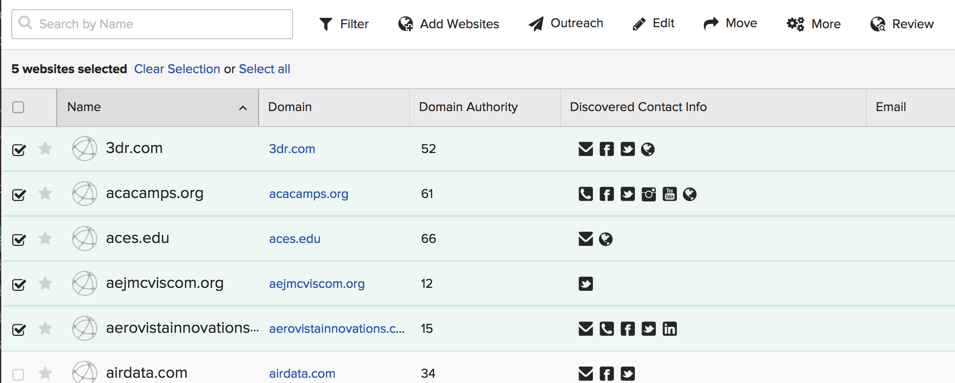Click the email icon for 3dr.com

click(x=585, y=149)
